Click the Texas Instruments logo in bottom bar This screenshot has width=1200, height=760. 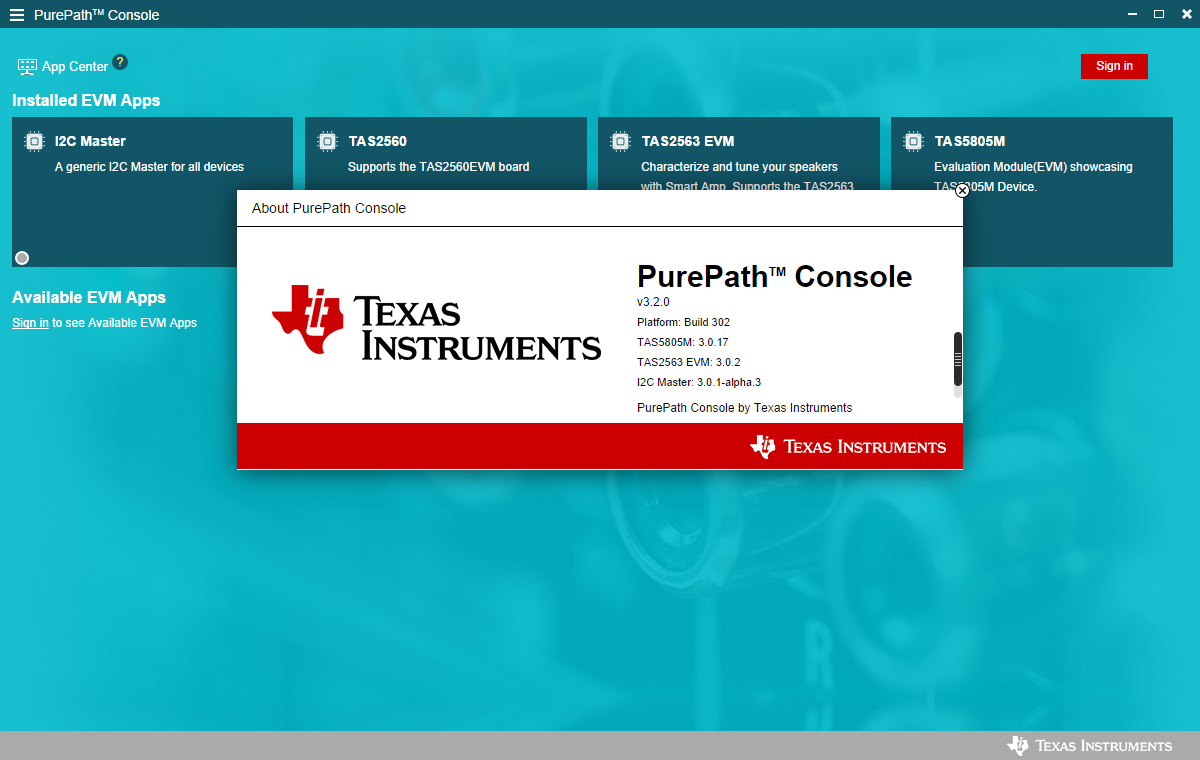1090,745
